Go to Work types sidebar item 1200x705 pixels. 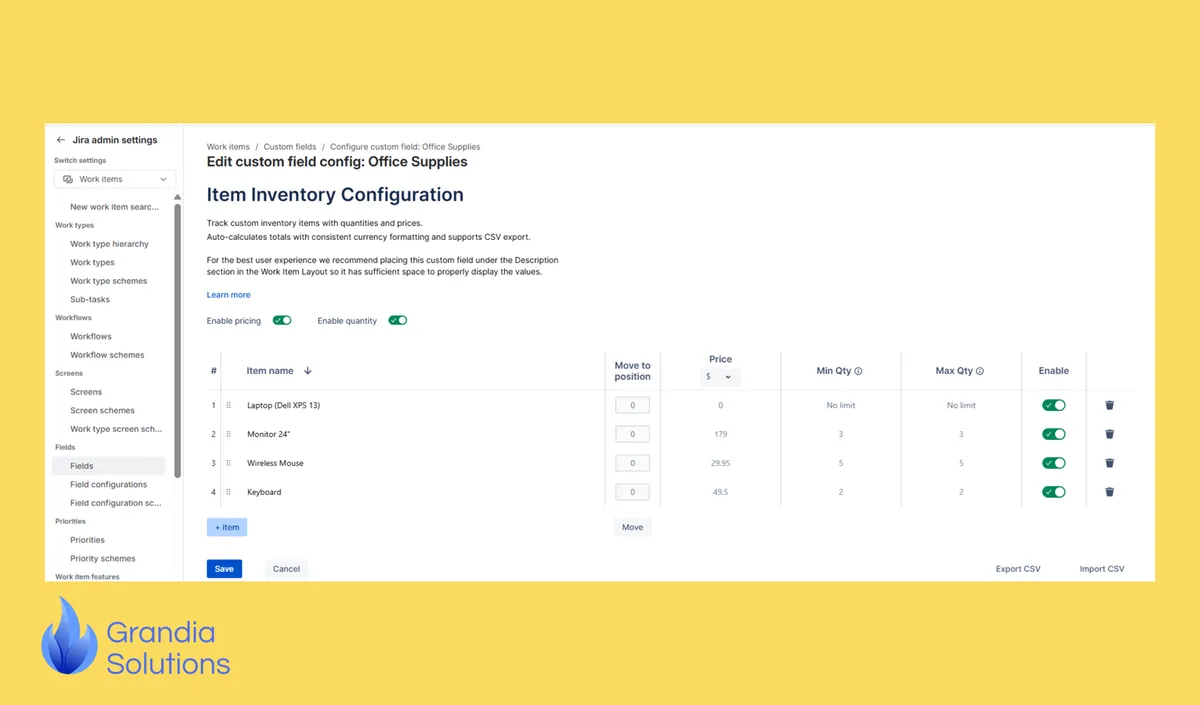click(x=92, y=263)
